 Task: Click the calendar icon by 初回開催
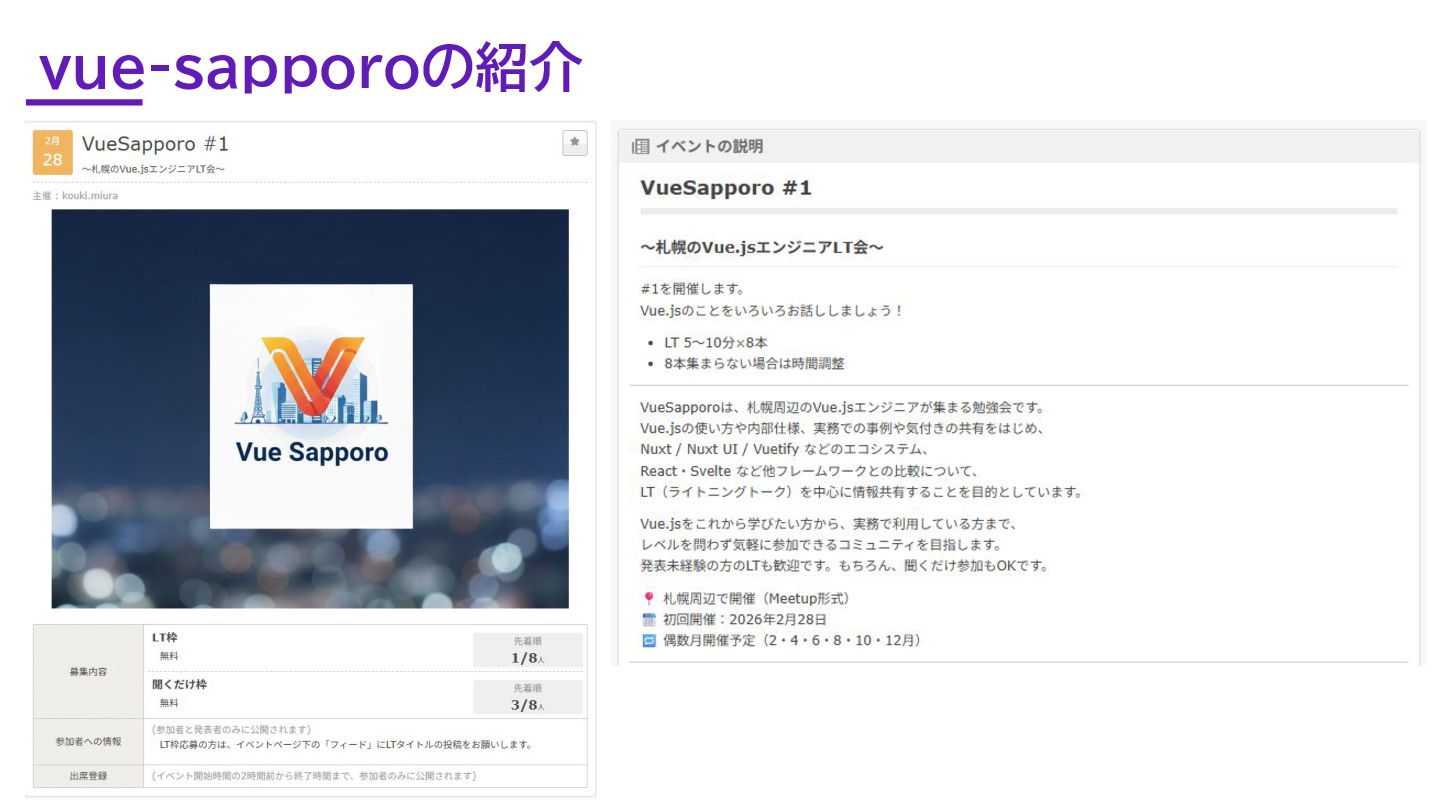coord(649,619)
